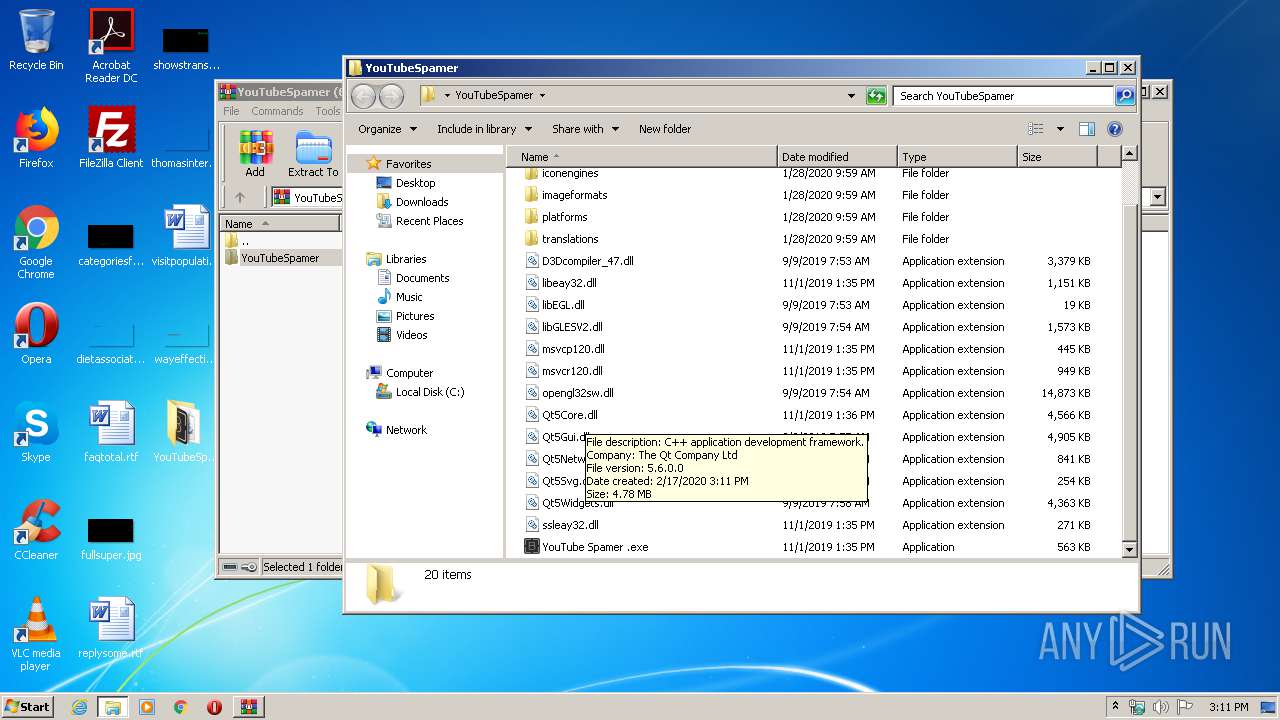Image resolution: width=1280 pixels, height=720 pixels.
Task: Launch Google Chrome desktop shortcut
Action: pos(36,242)
